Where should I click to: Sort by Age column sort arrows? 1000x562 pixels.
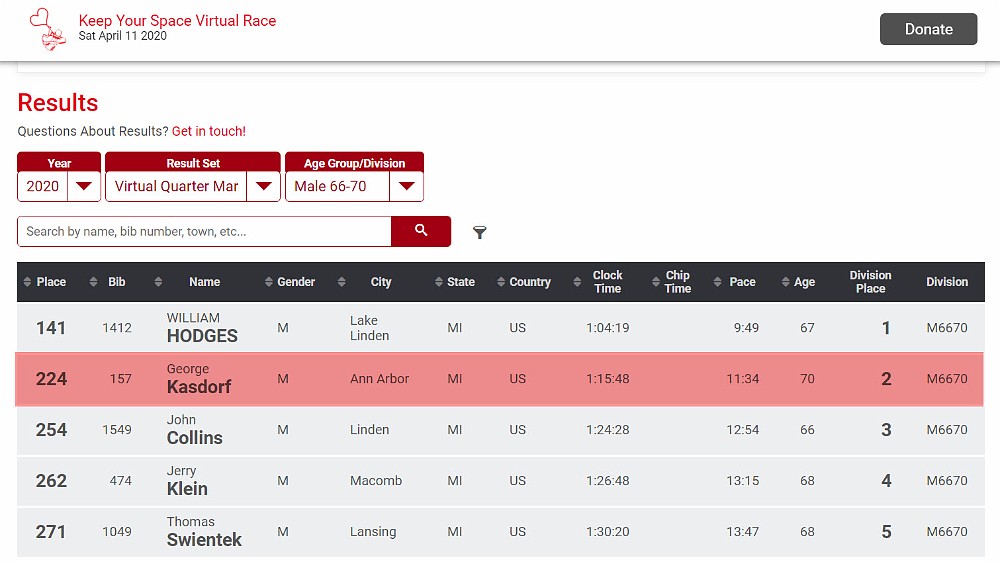tap(785, 282)
